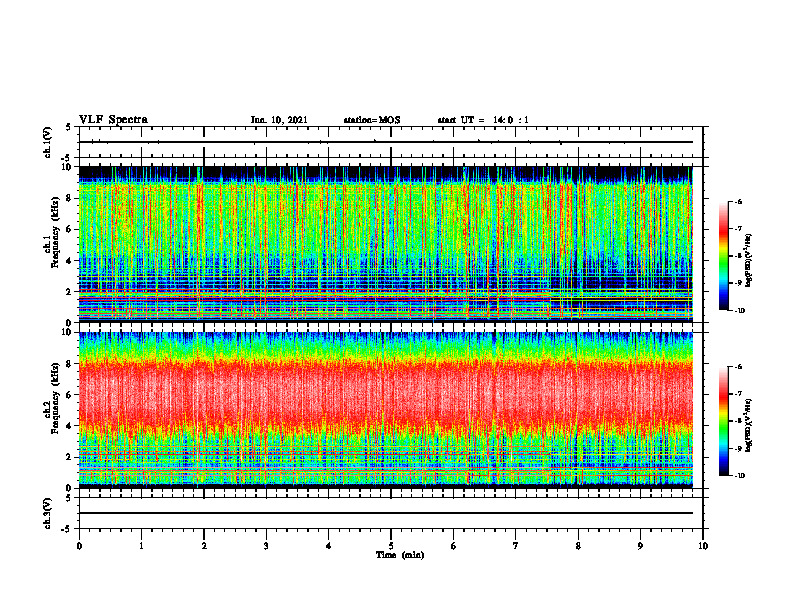This screenshot has width=792, height=612.
Task: Click the date text "Jan. 10, 2021"
Action: click(279, 120)
